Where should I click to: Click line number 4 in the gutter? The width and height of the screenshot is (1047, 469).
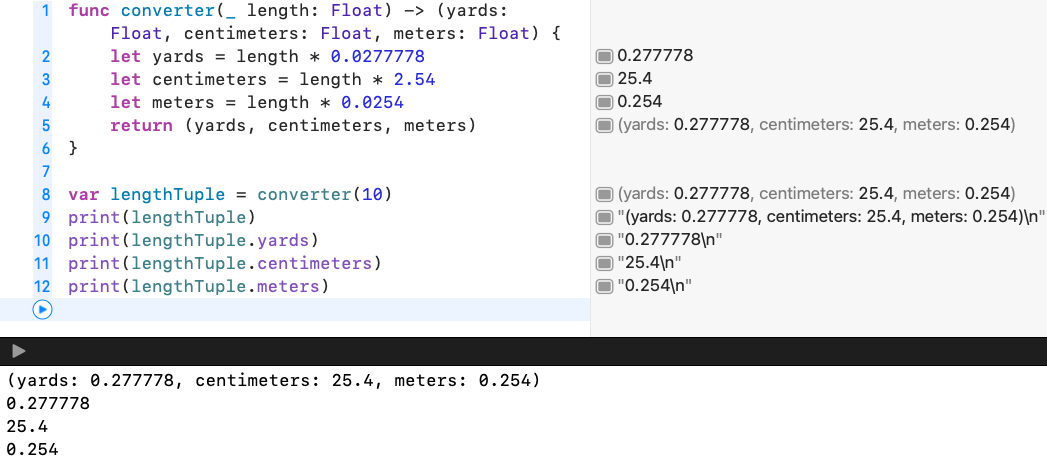pyautogui.click(x=45, y=102)
